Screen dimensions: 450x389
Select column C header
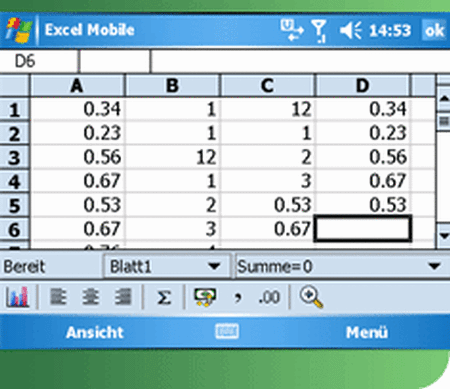267,86
